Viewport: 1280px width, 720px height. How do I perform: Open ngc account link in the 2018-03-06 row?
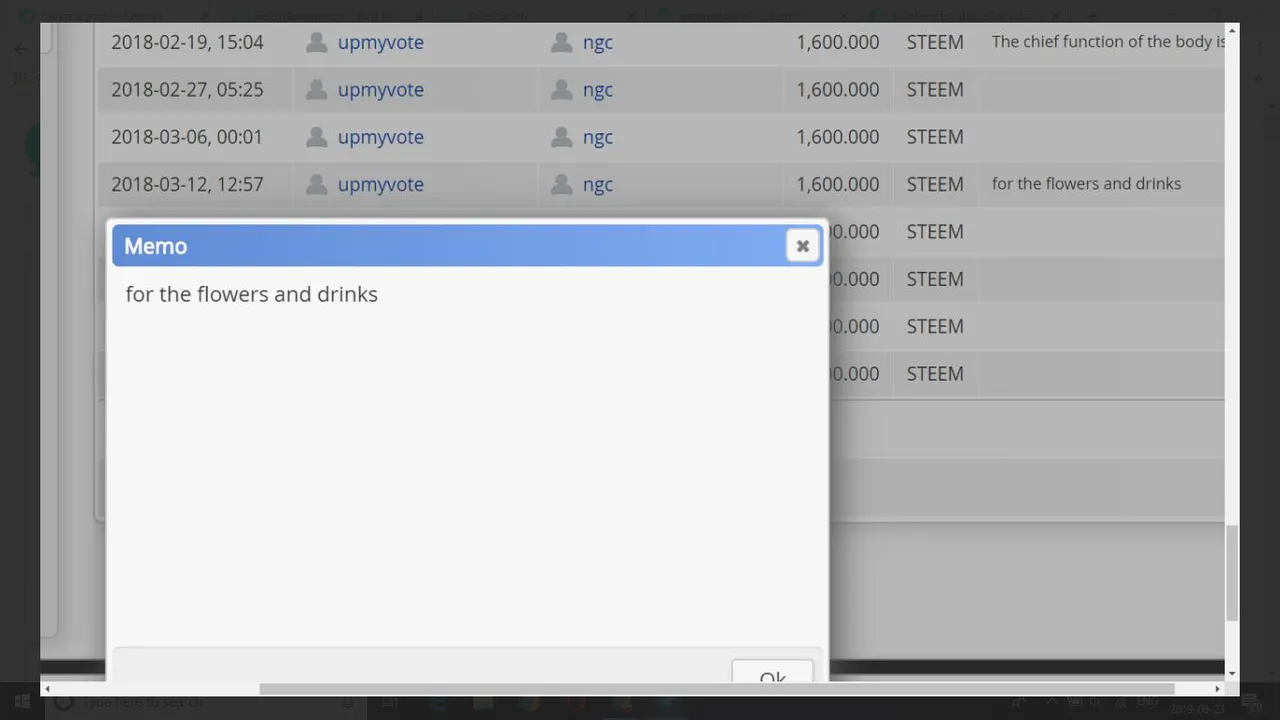(x=598, y=137)
